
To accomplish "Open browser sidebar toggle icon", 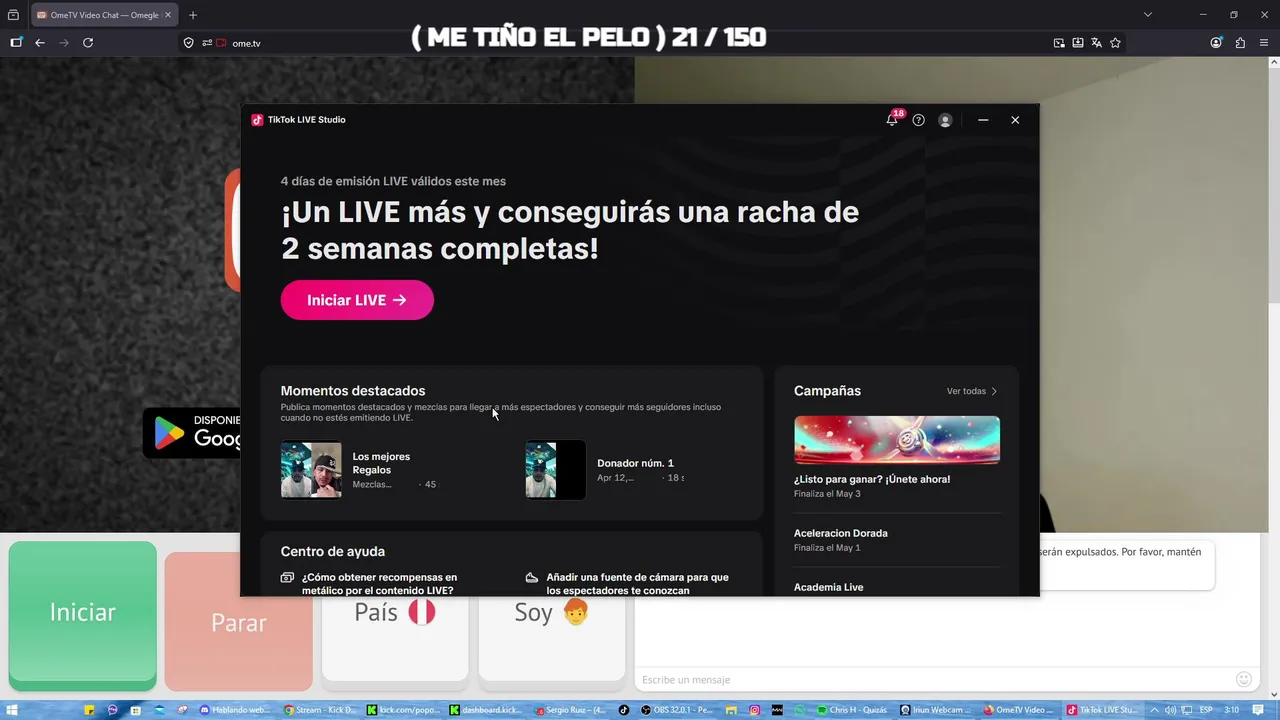I will [x=16, y=43].
